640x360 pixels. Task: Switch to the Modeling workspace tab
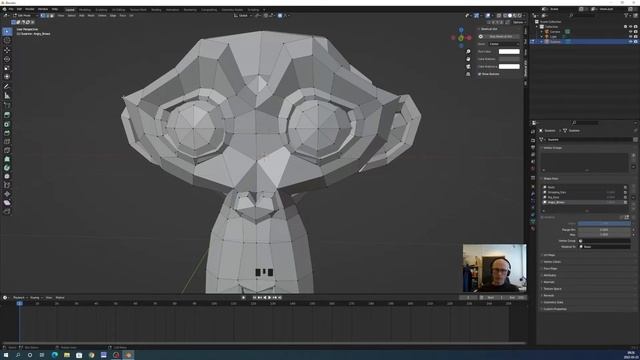pos(85,9)
